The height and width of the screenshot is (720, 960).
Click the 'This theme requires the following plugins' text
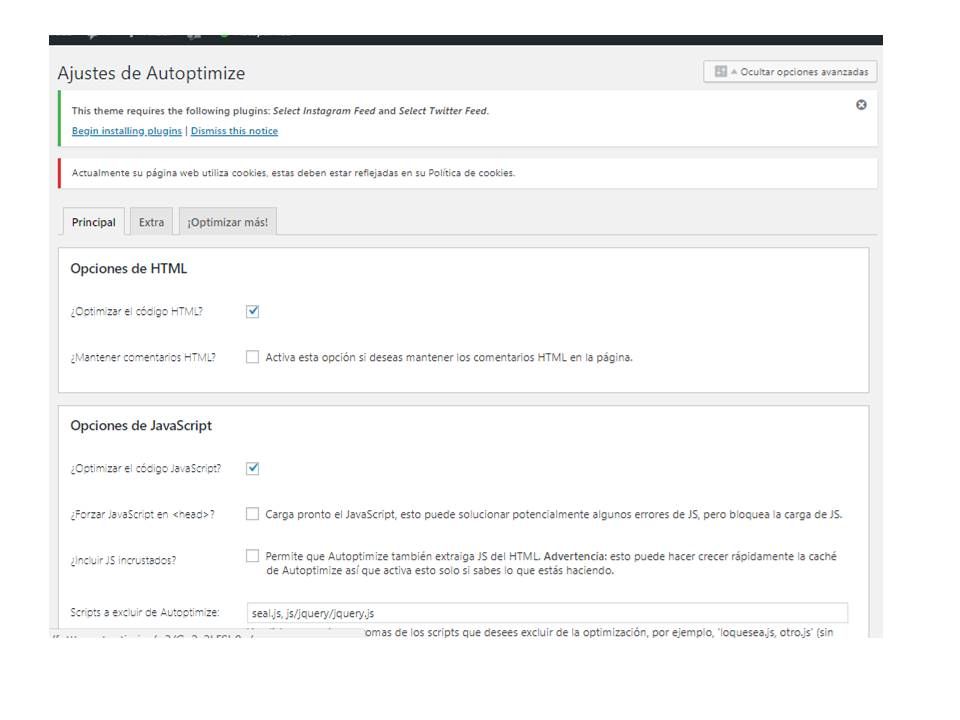pyautogui.click(x=280, y=111)
